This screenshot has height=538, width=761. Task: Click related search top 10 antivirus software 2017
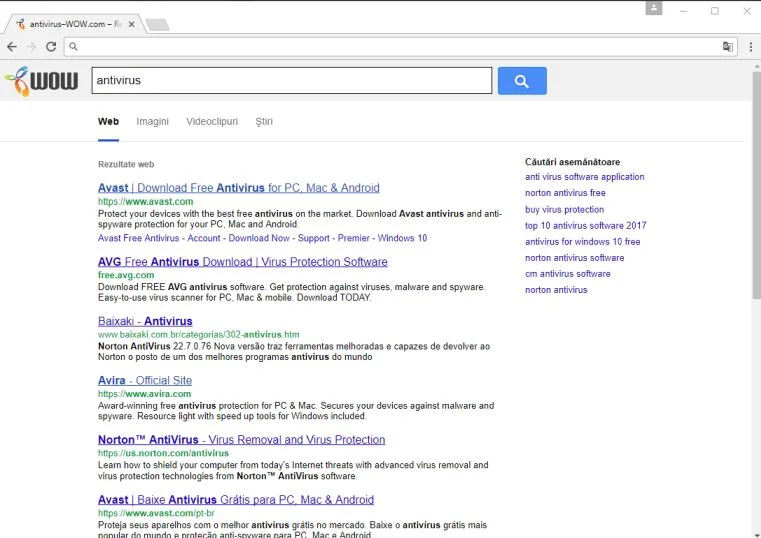click(x=586, y=226)
